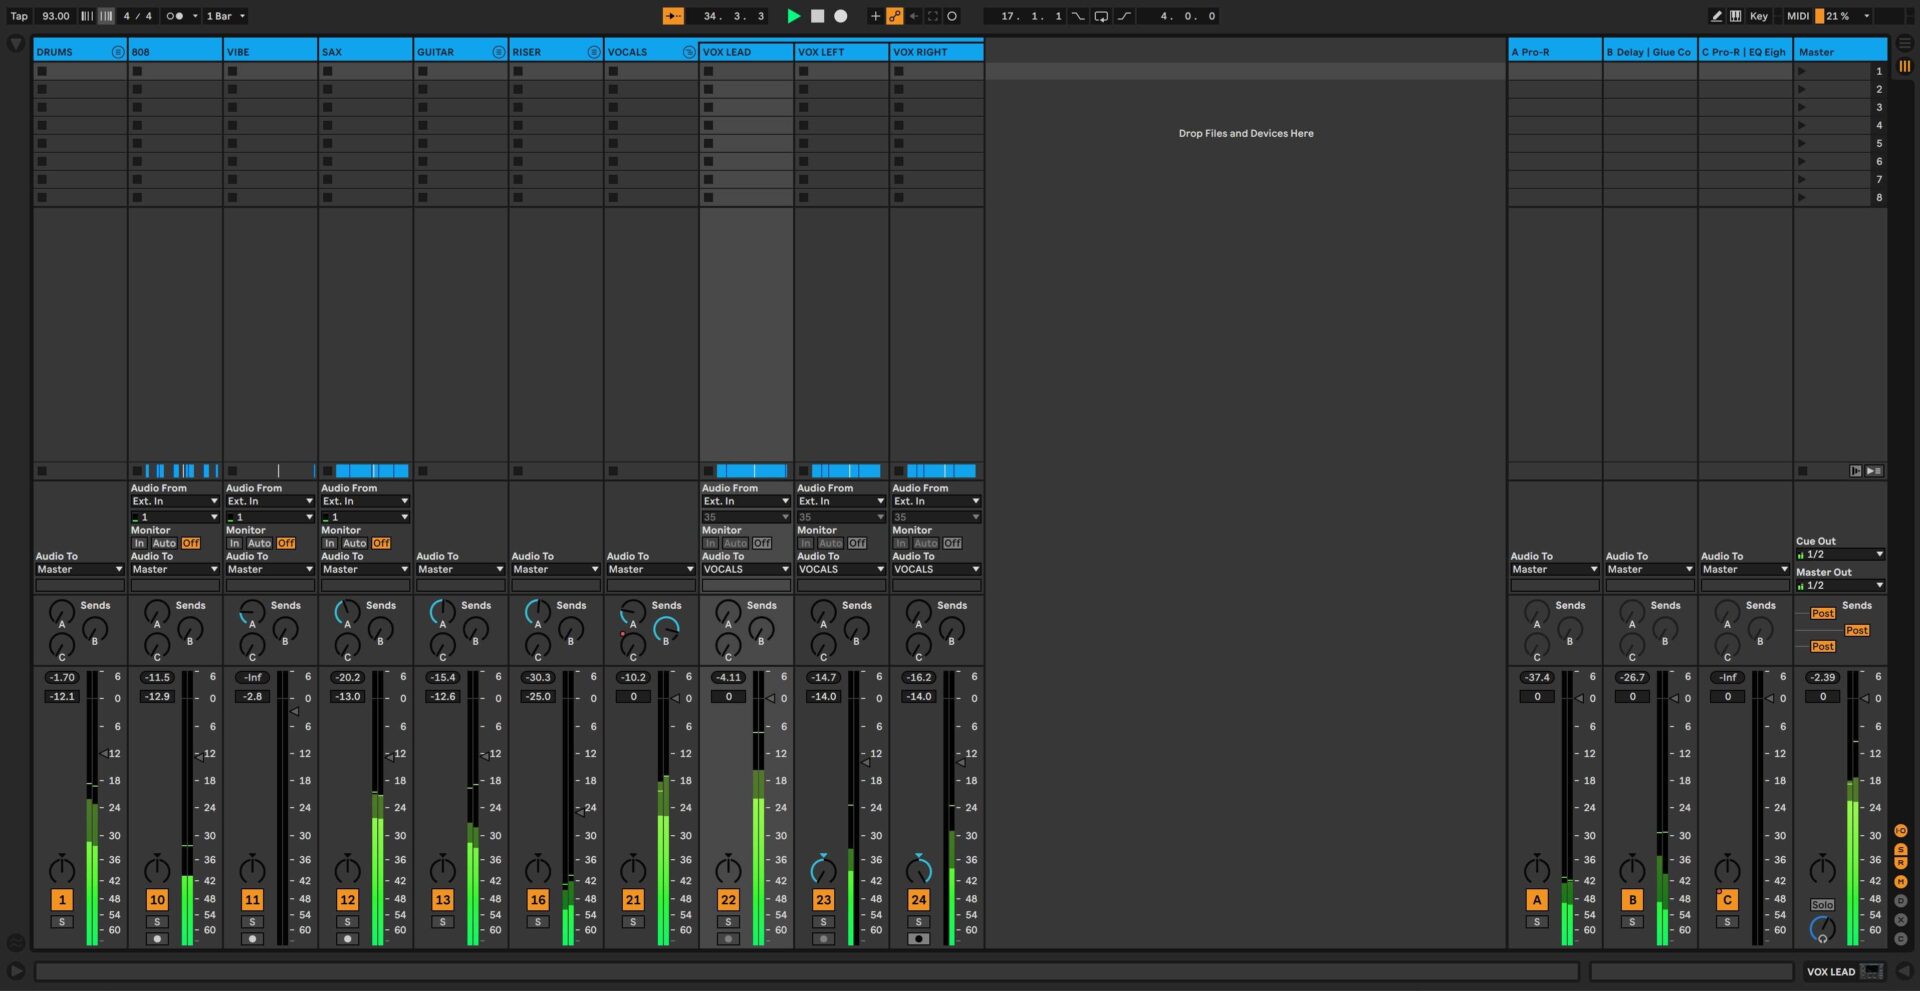
Task: Select the VOCALS track header
Action: (x=645, y=51)
